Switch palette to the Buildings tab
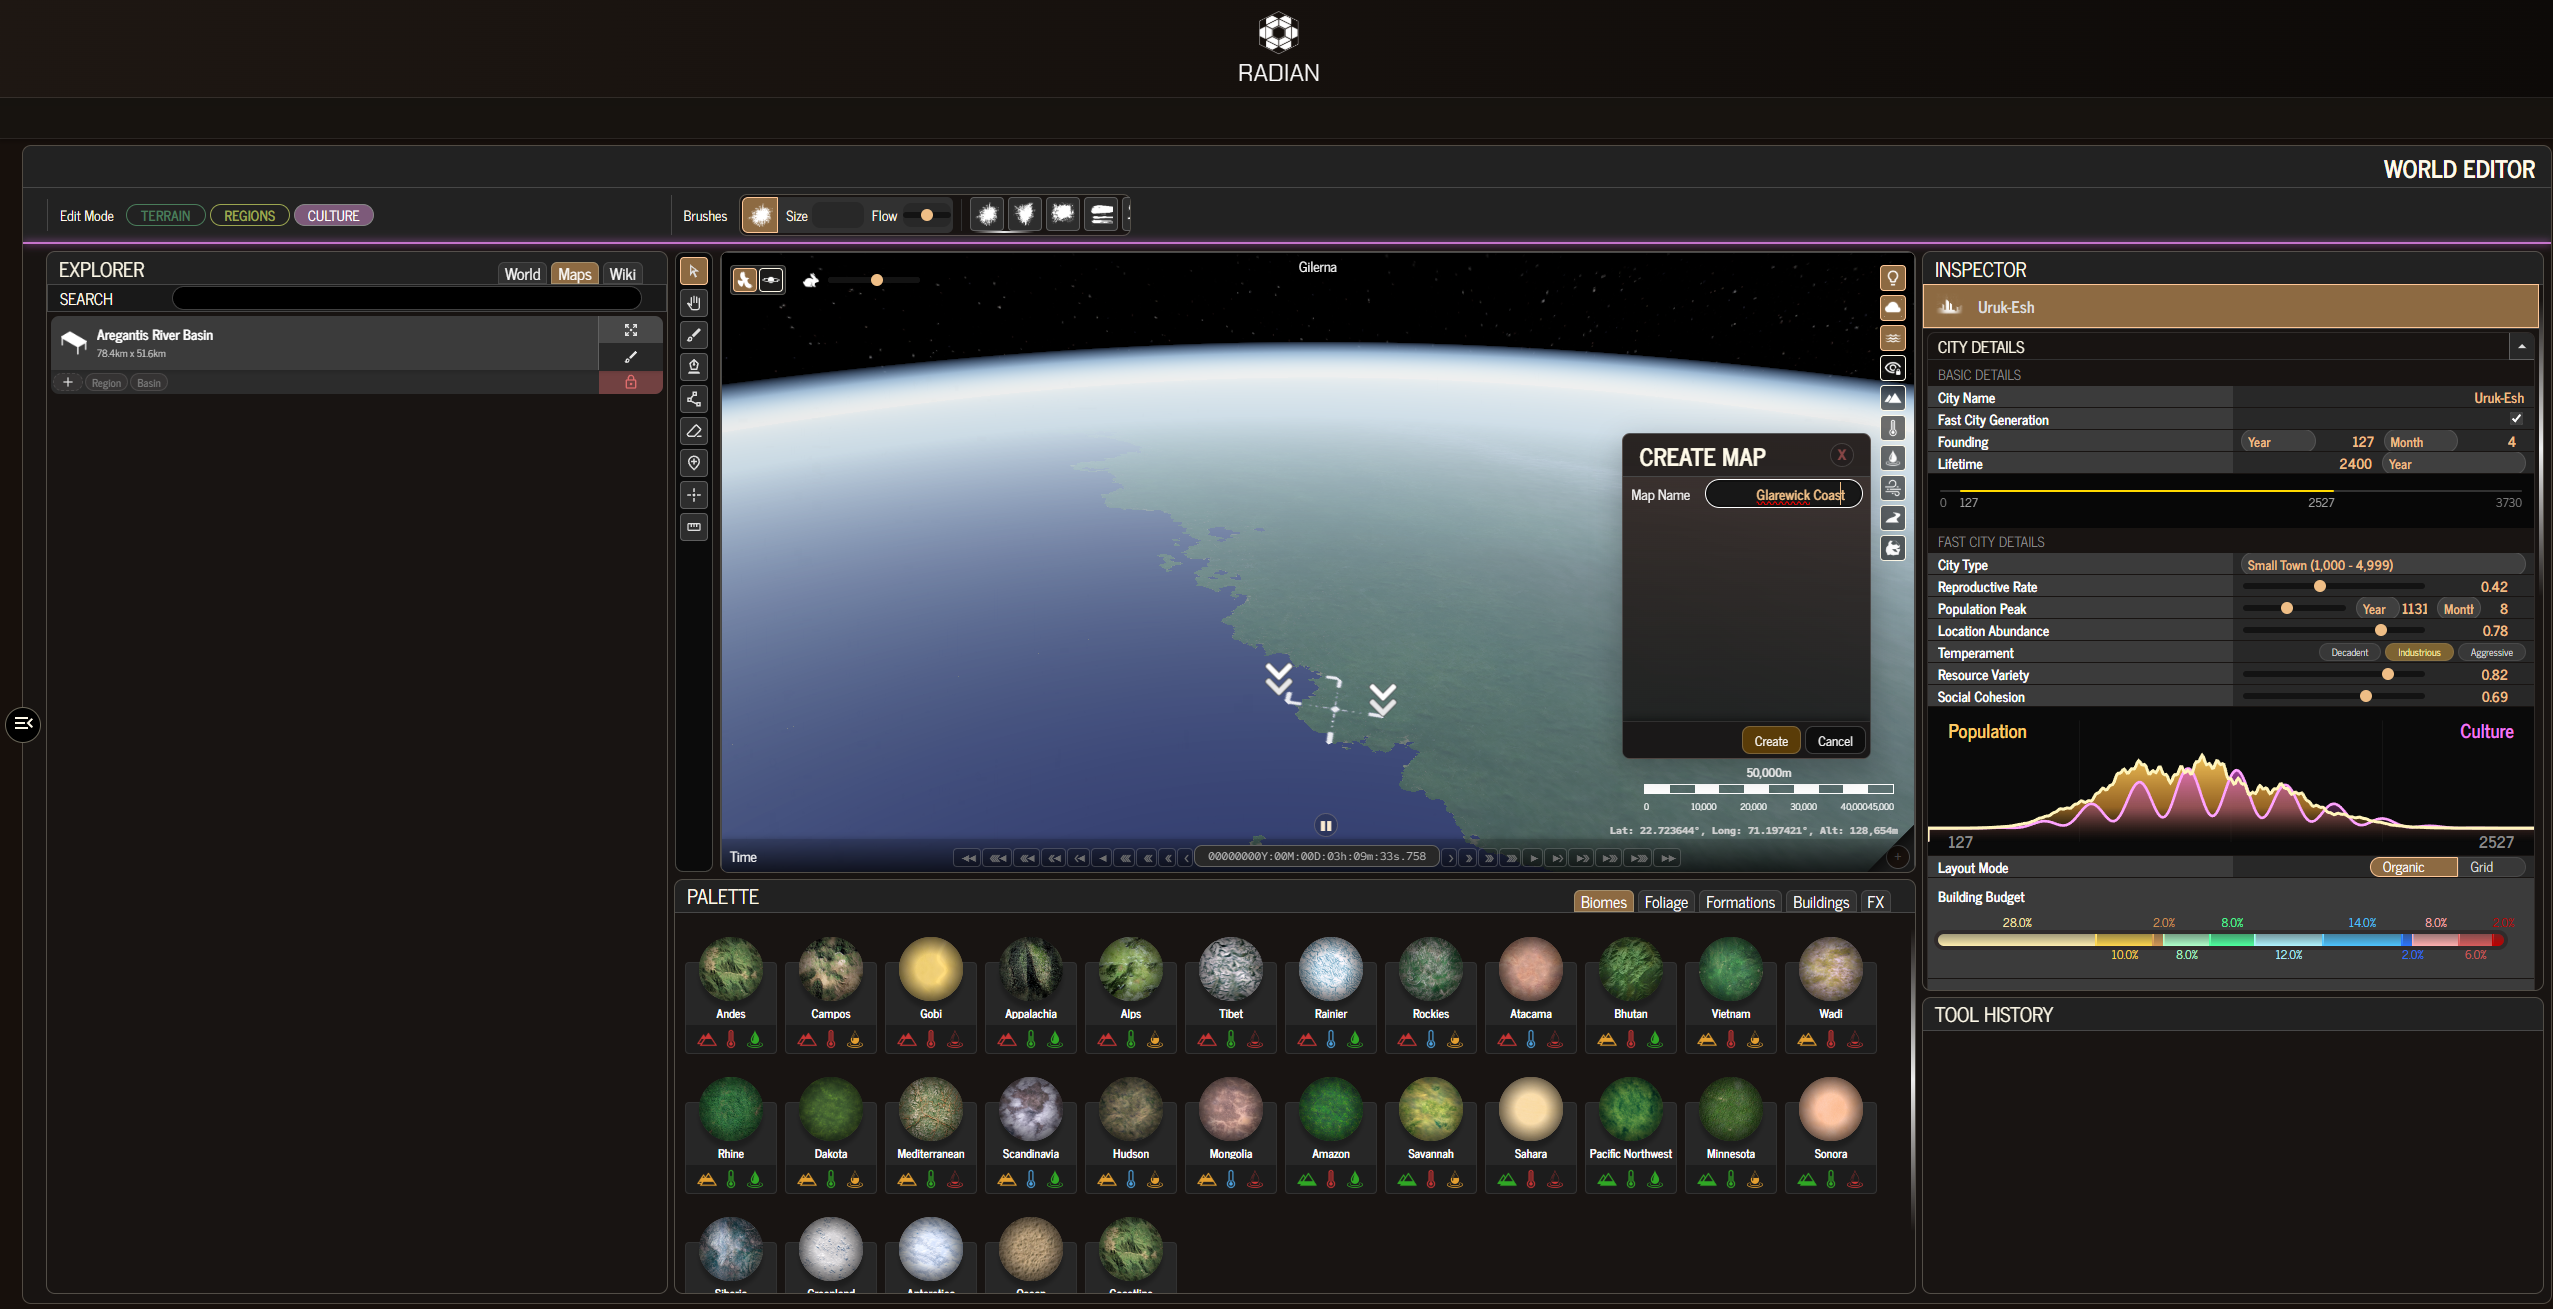 tap(1821, 902)
